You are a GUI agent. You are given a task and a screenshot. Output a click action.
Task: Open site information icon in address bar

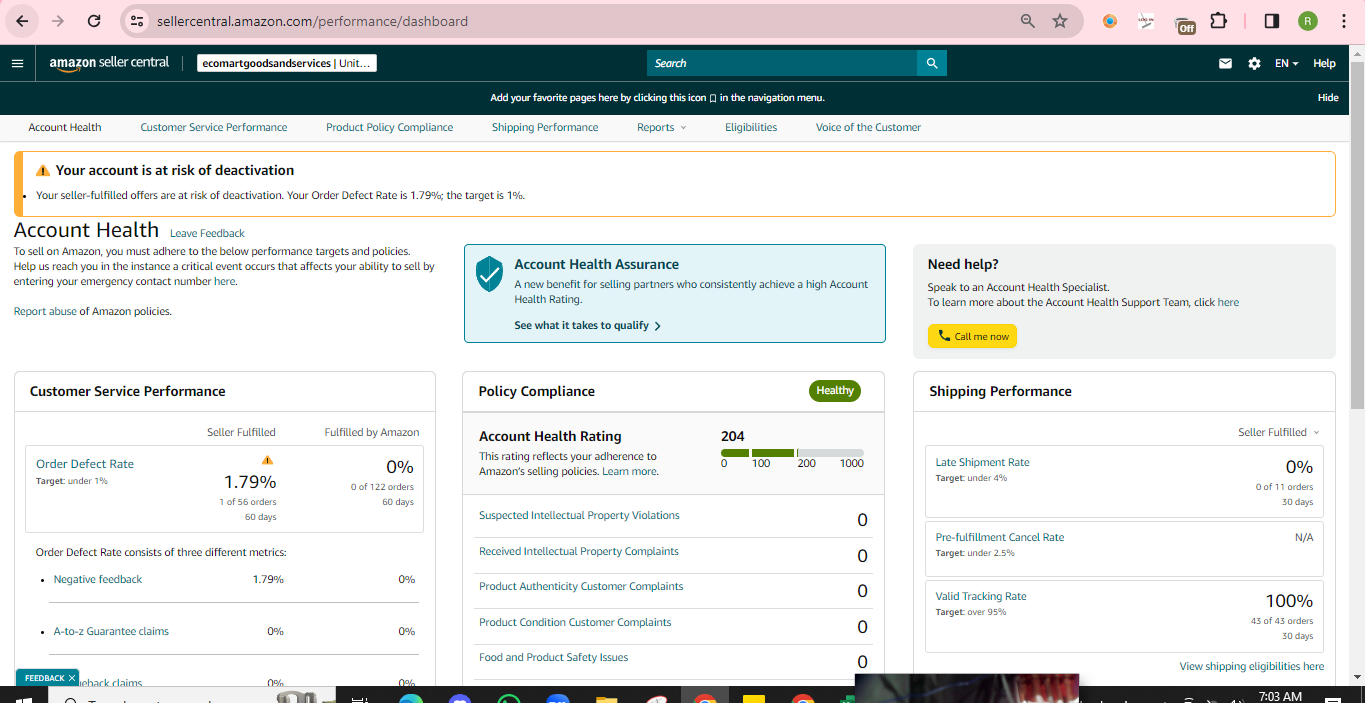138,21
